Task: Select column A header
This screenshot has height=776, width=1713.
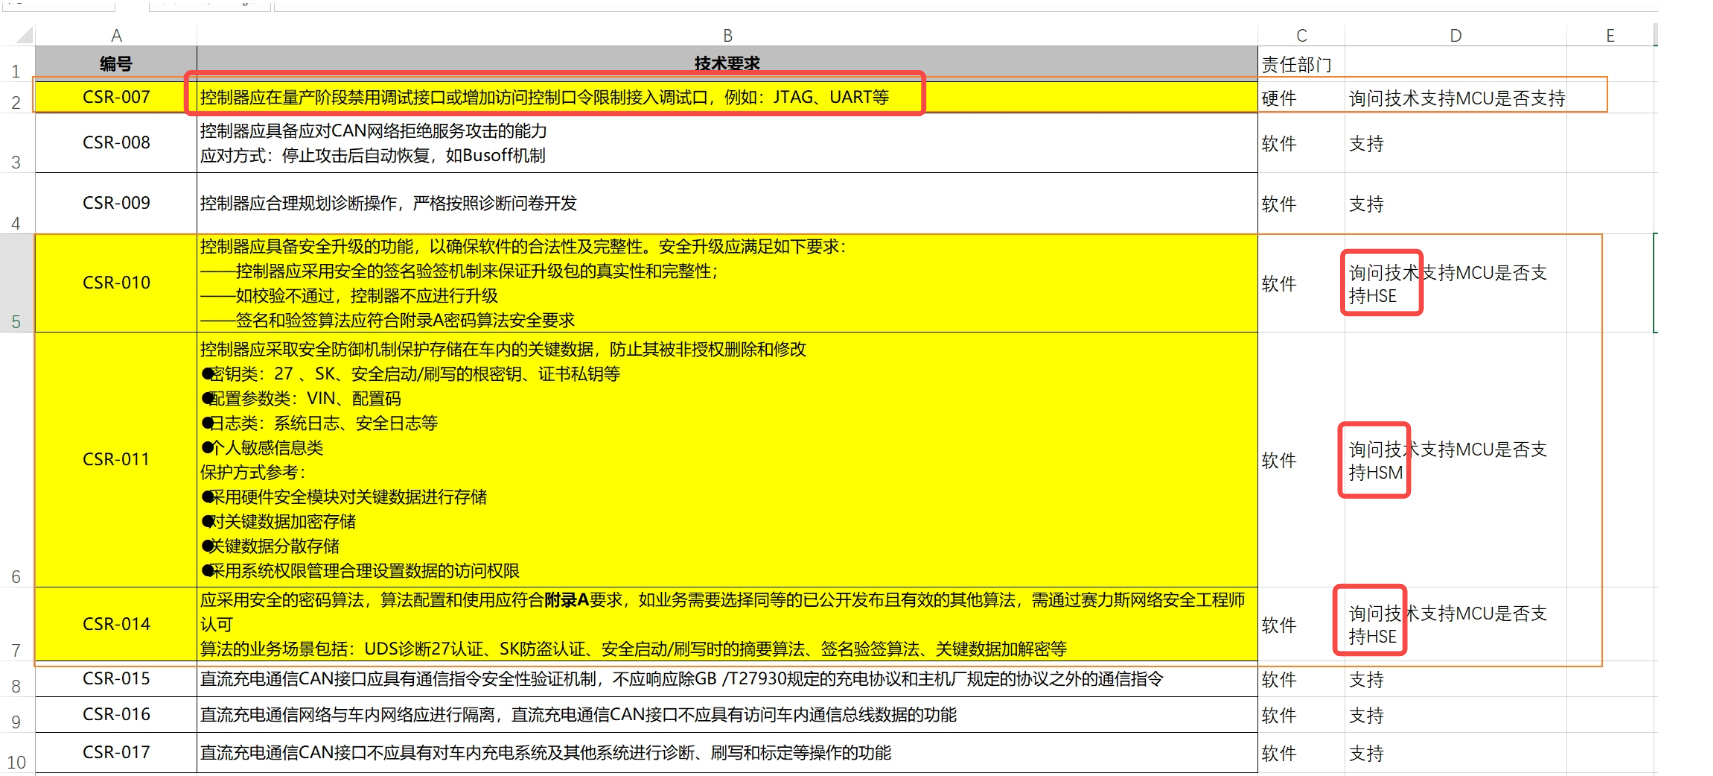Action: coord(116,36)
